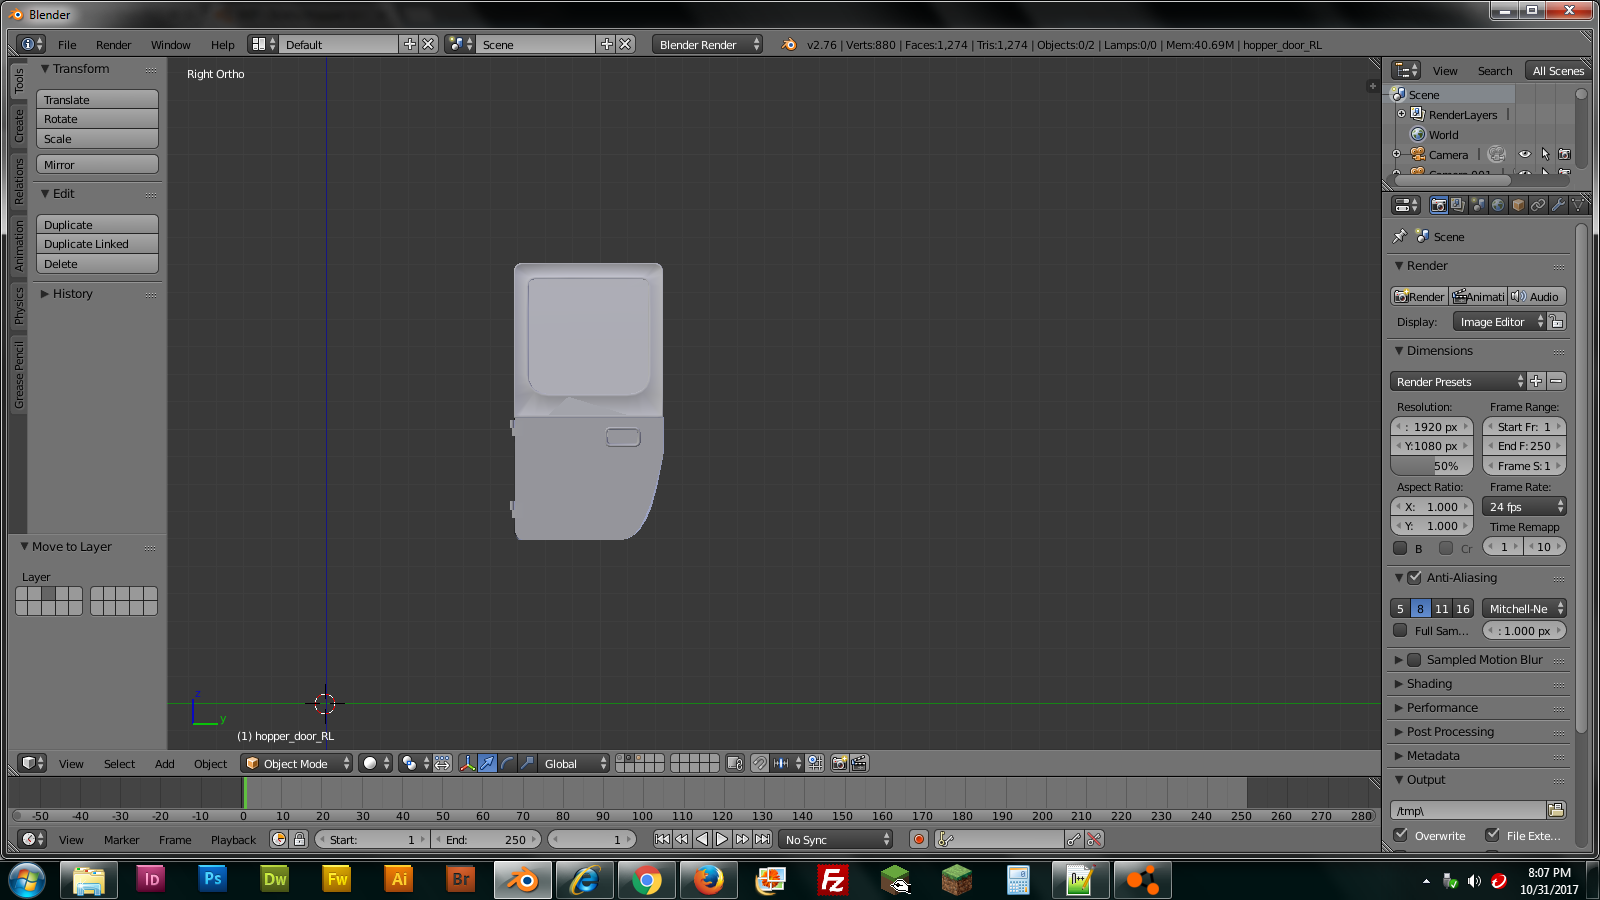Viewport: 1600px width, 900px height.
Task: Open the Blender Render engine dropdown
Action: click(708, 44)
